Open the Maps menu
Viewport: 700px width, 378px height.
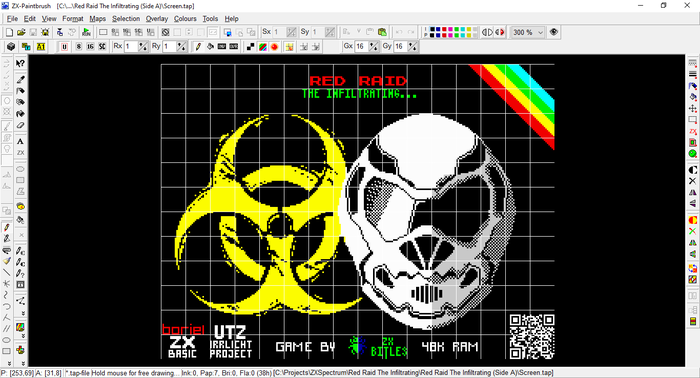point(97,19)
